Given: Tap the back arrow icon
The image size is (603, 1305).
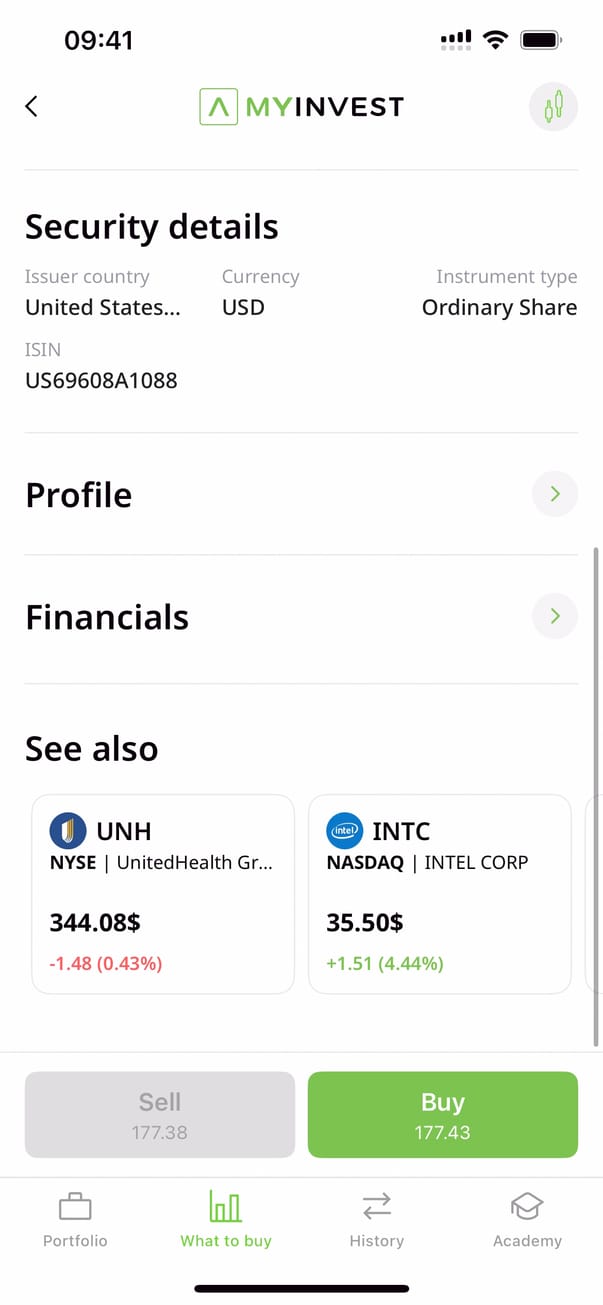Looking at the screenshot, I should pyautogui.click(x=32, y=107).
